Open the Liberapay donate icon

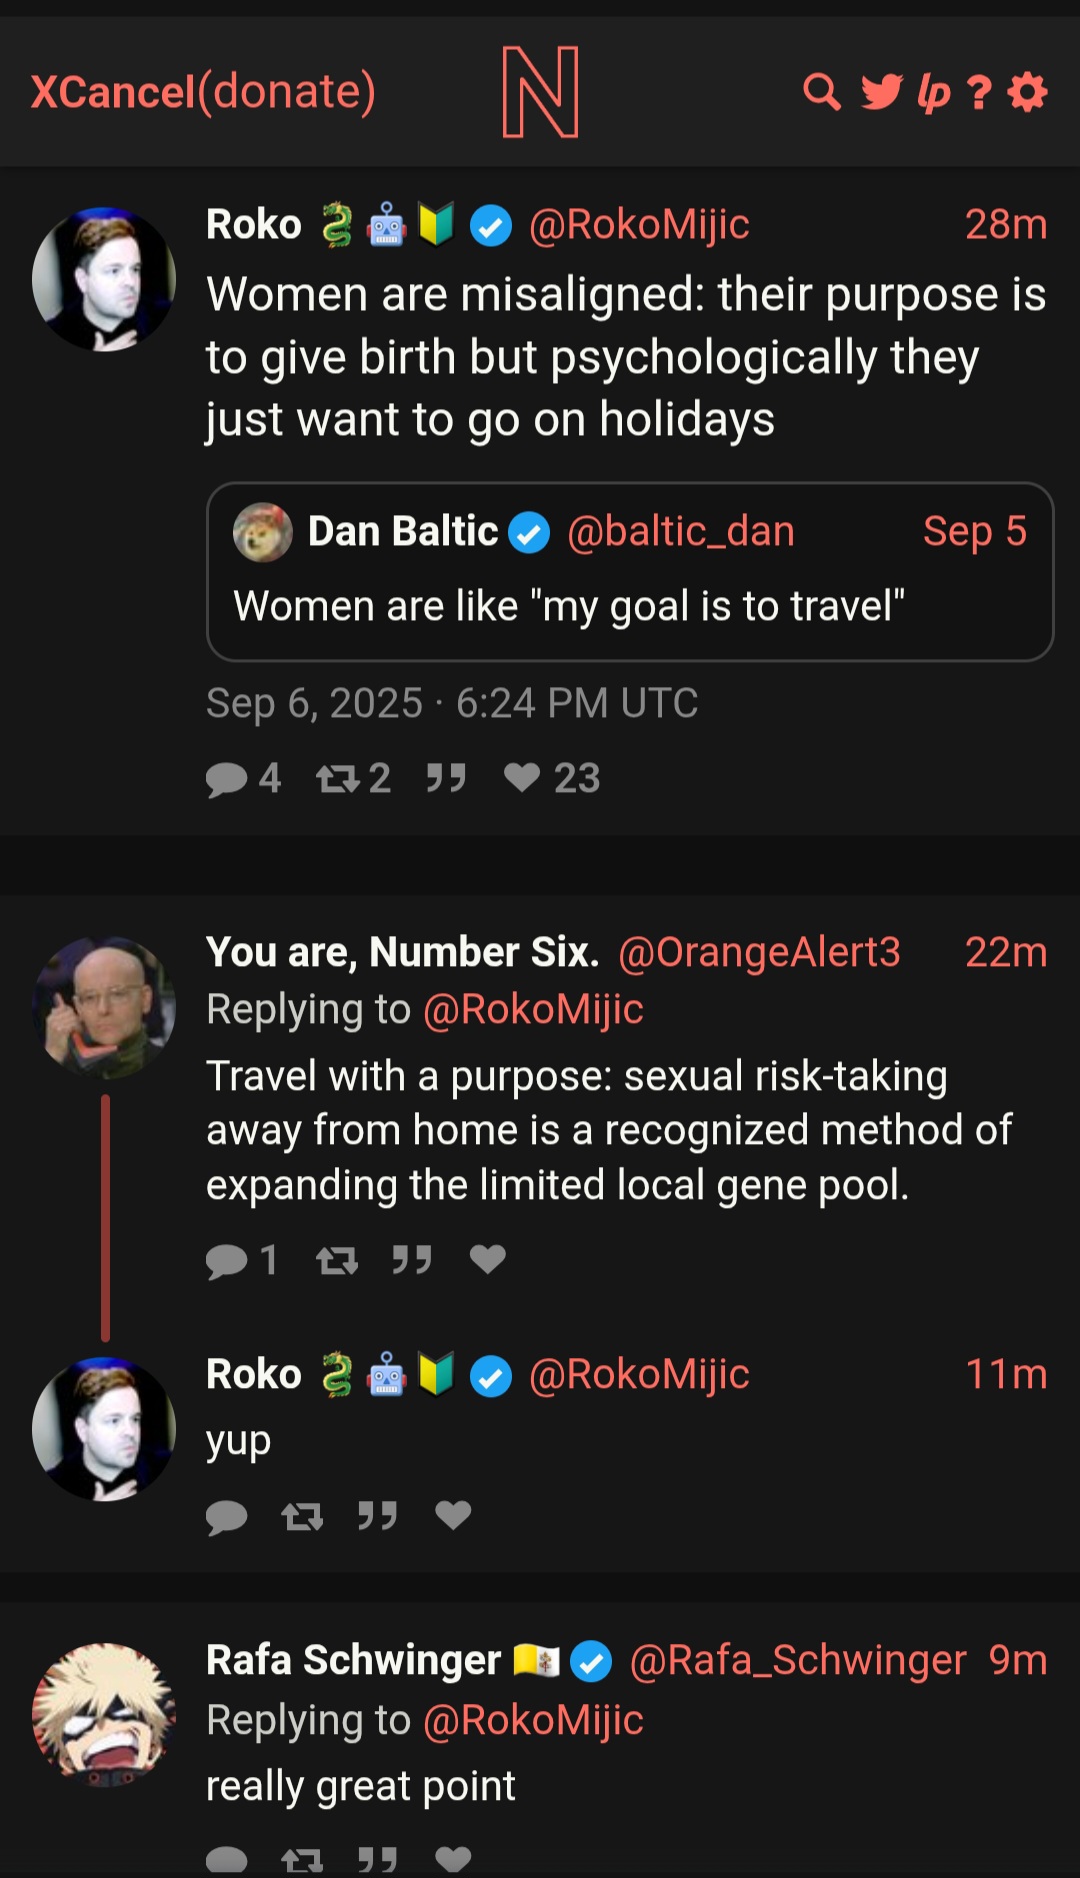click(933, 92)
